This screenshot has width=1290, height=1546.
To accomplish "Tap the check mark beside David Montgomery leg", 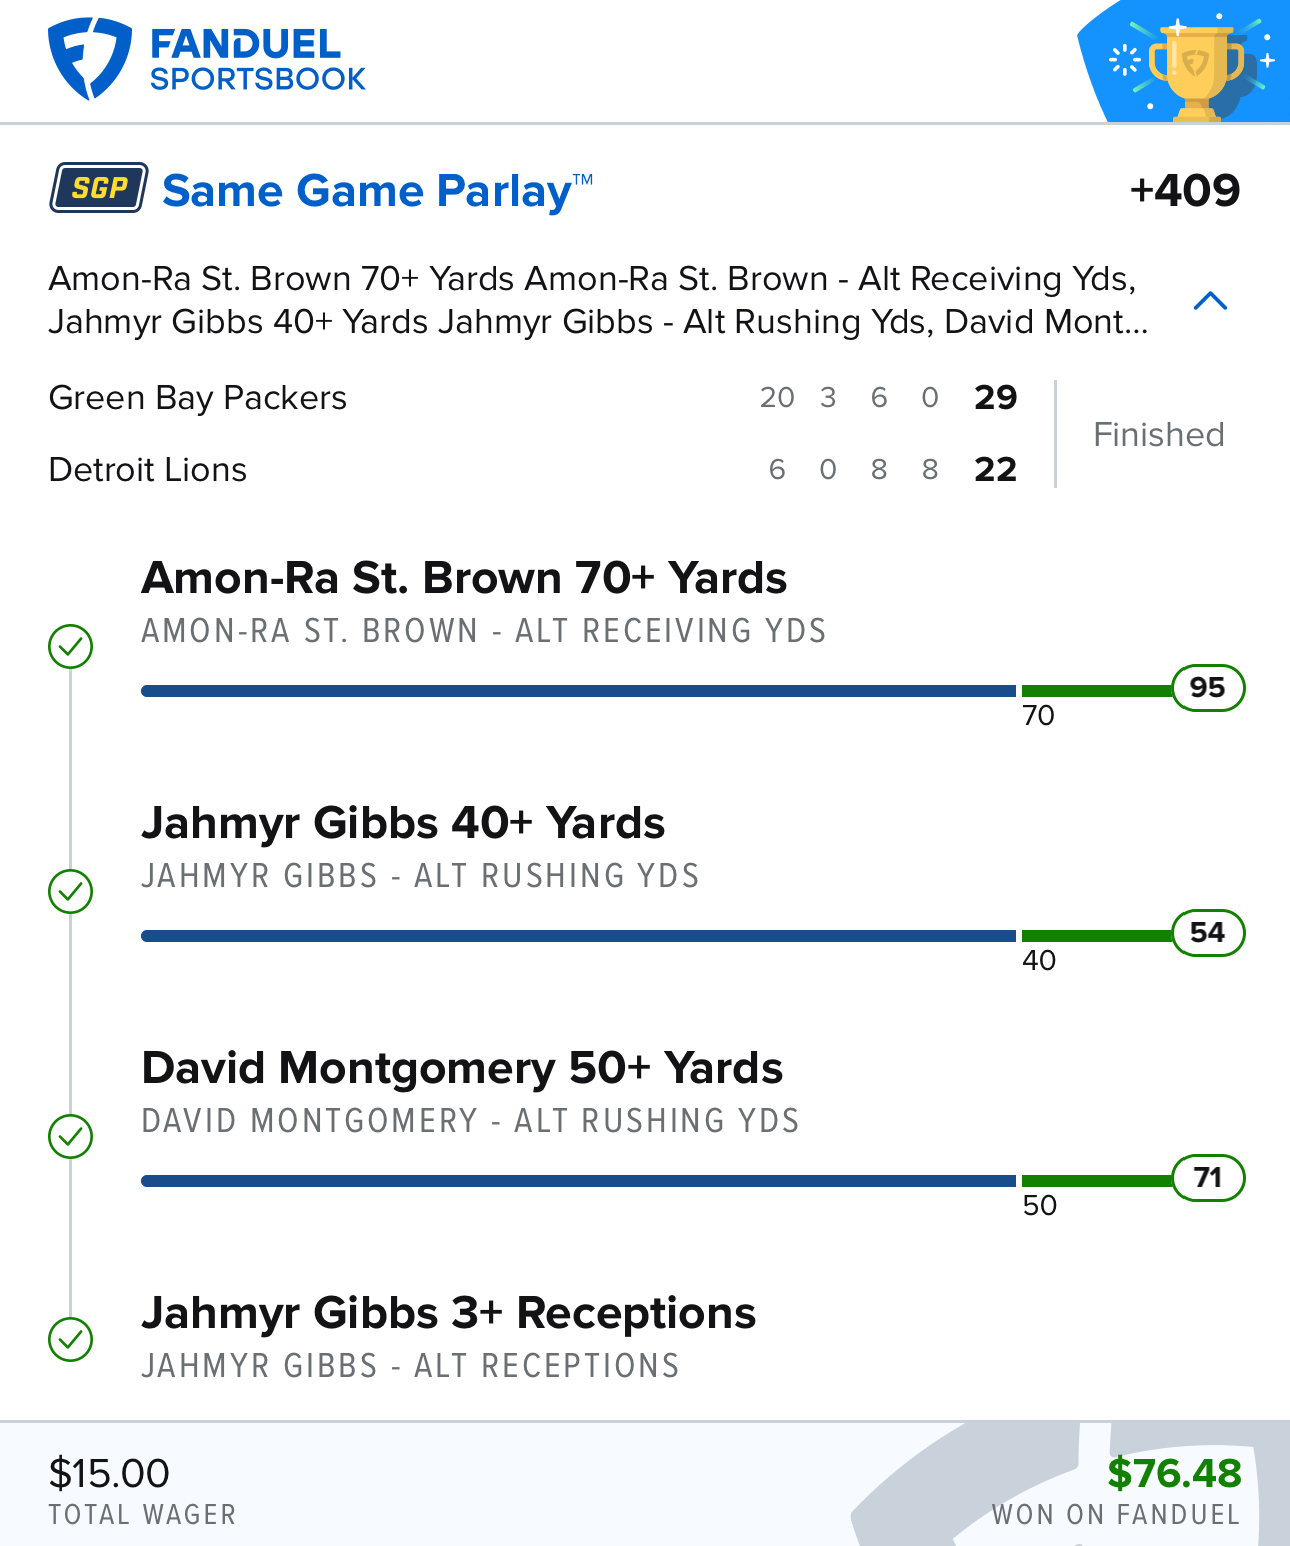I will tap(71, 1136).
